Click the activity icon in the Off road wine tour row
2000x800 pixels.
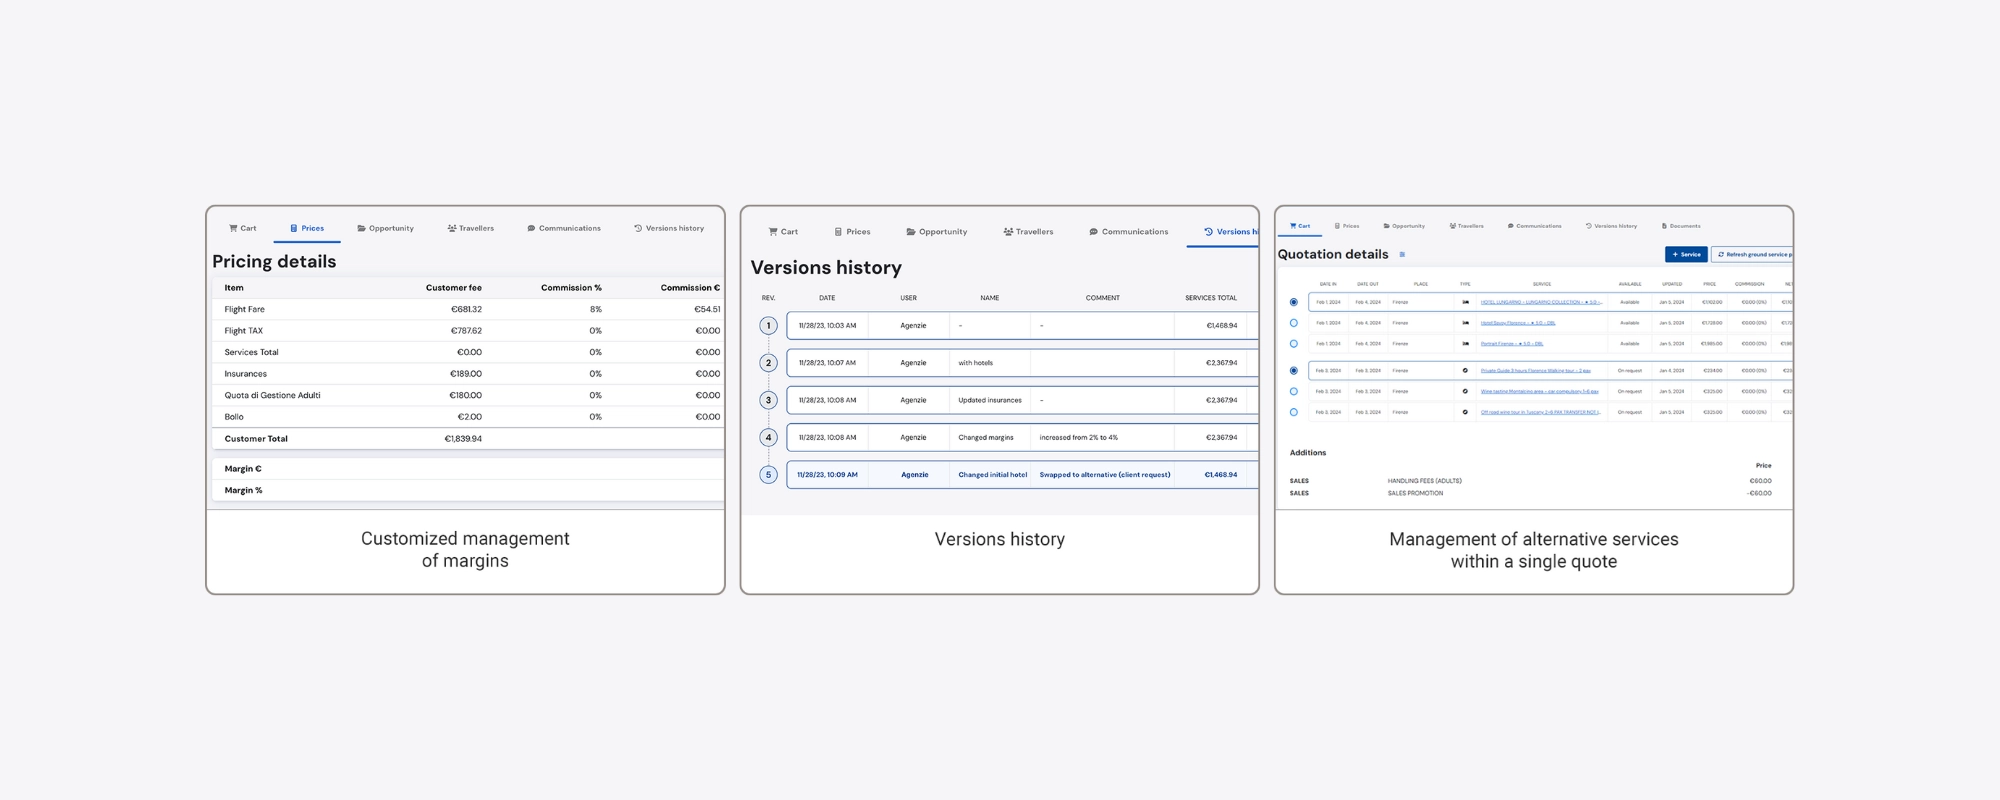tap(1465, 412)
